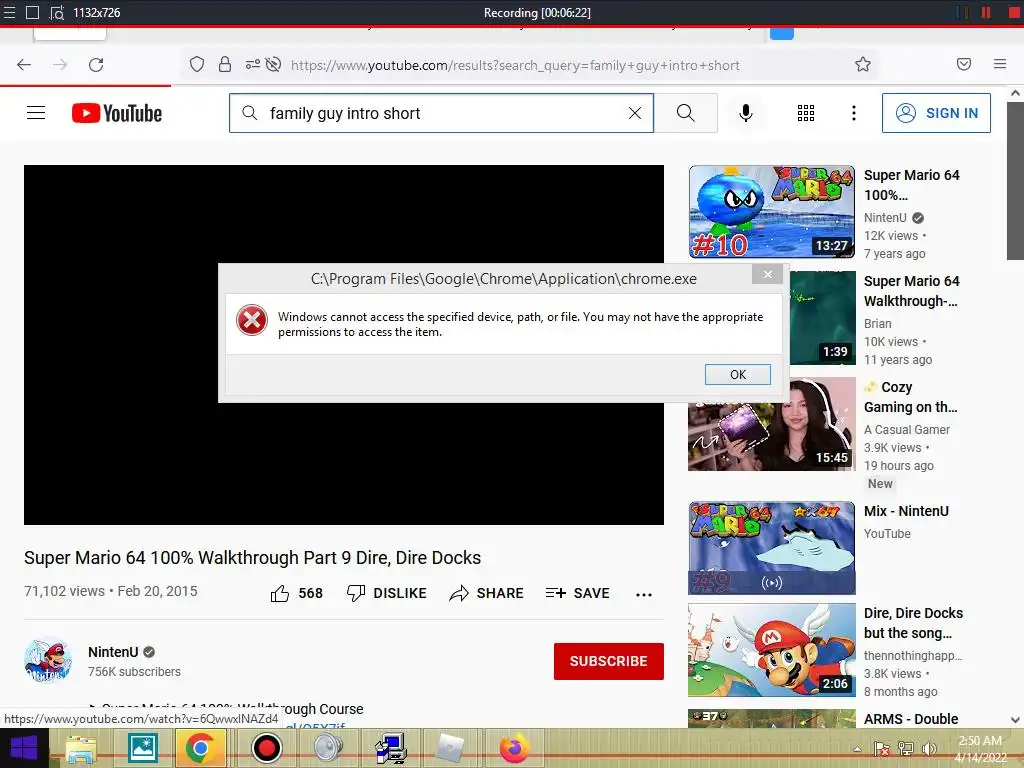Click the taskbar clock 2:50 AM
Viewport: 1024px width, 768px height.
pyautogui.click(x=980, y=741)
